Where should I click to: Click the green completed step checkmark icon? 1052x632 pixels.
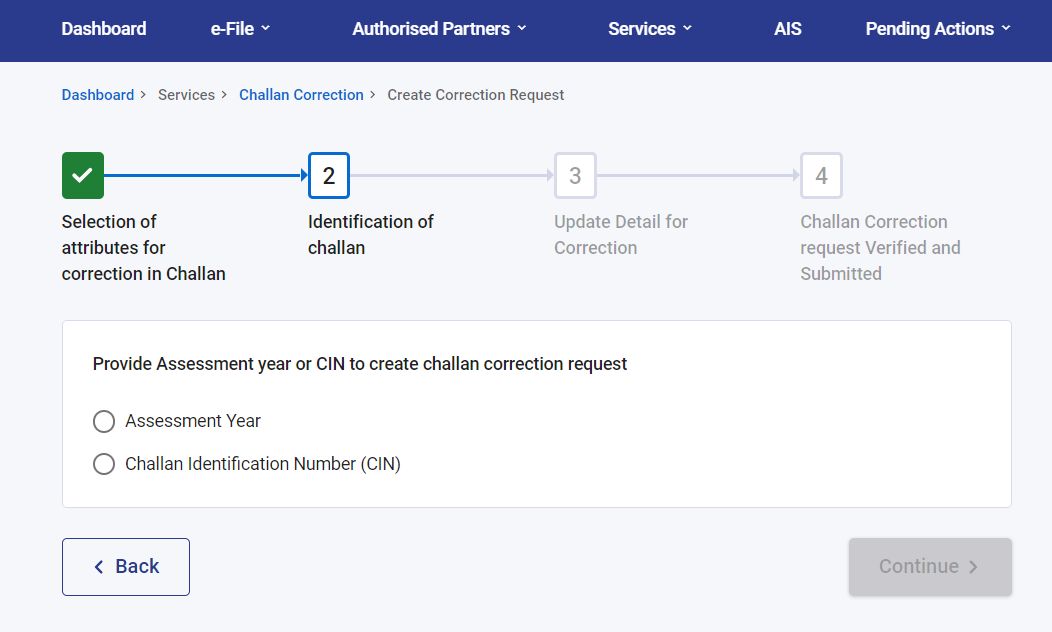click(x=83, y=176)
